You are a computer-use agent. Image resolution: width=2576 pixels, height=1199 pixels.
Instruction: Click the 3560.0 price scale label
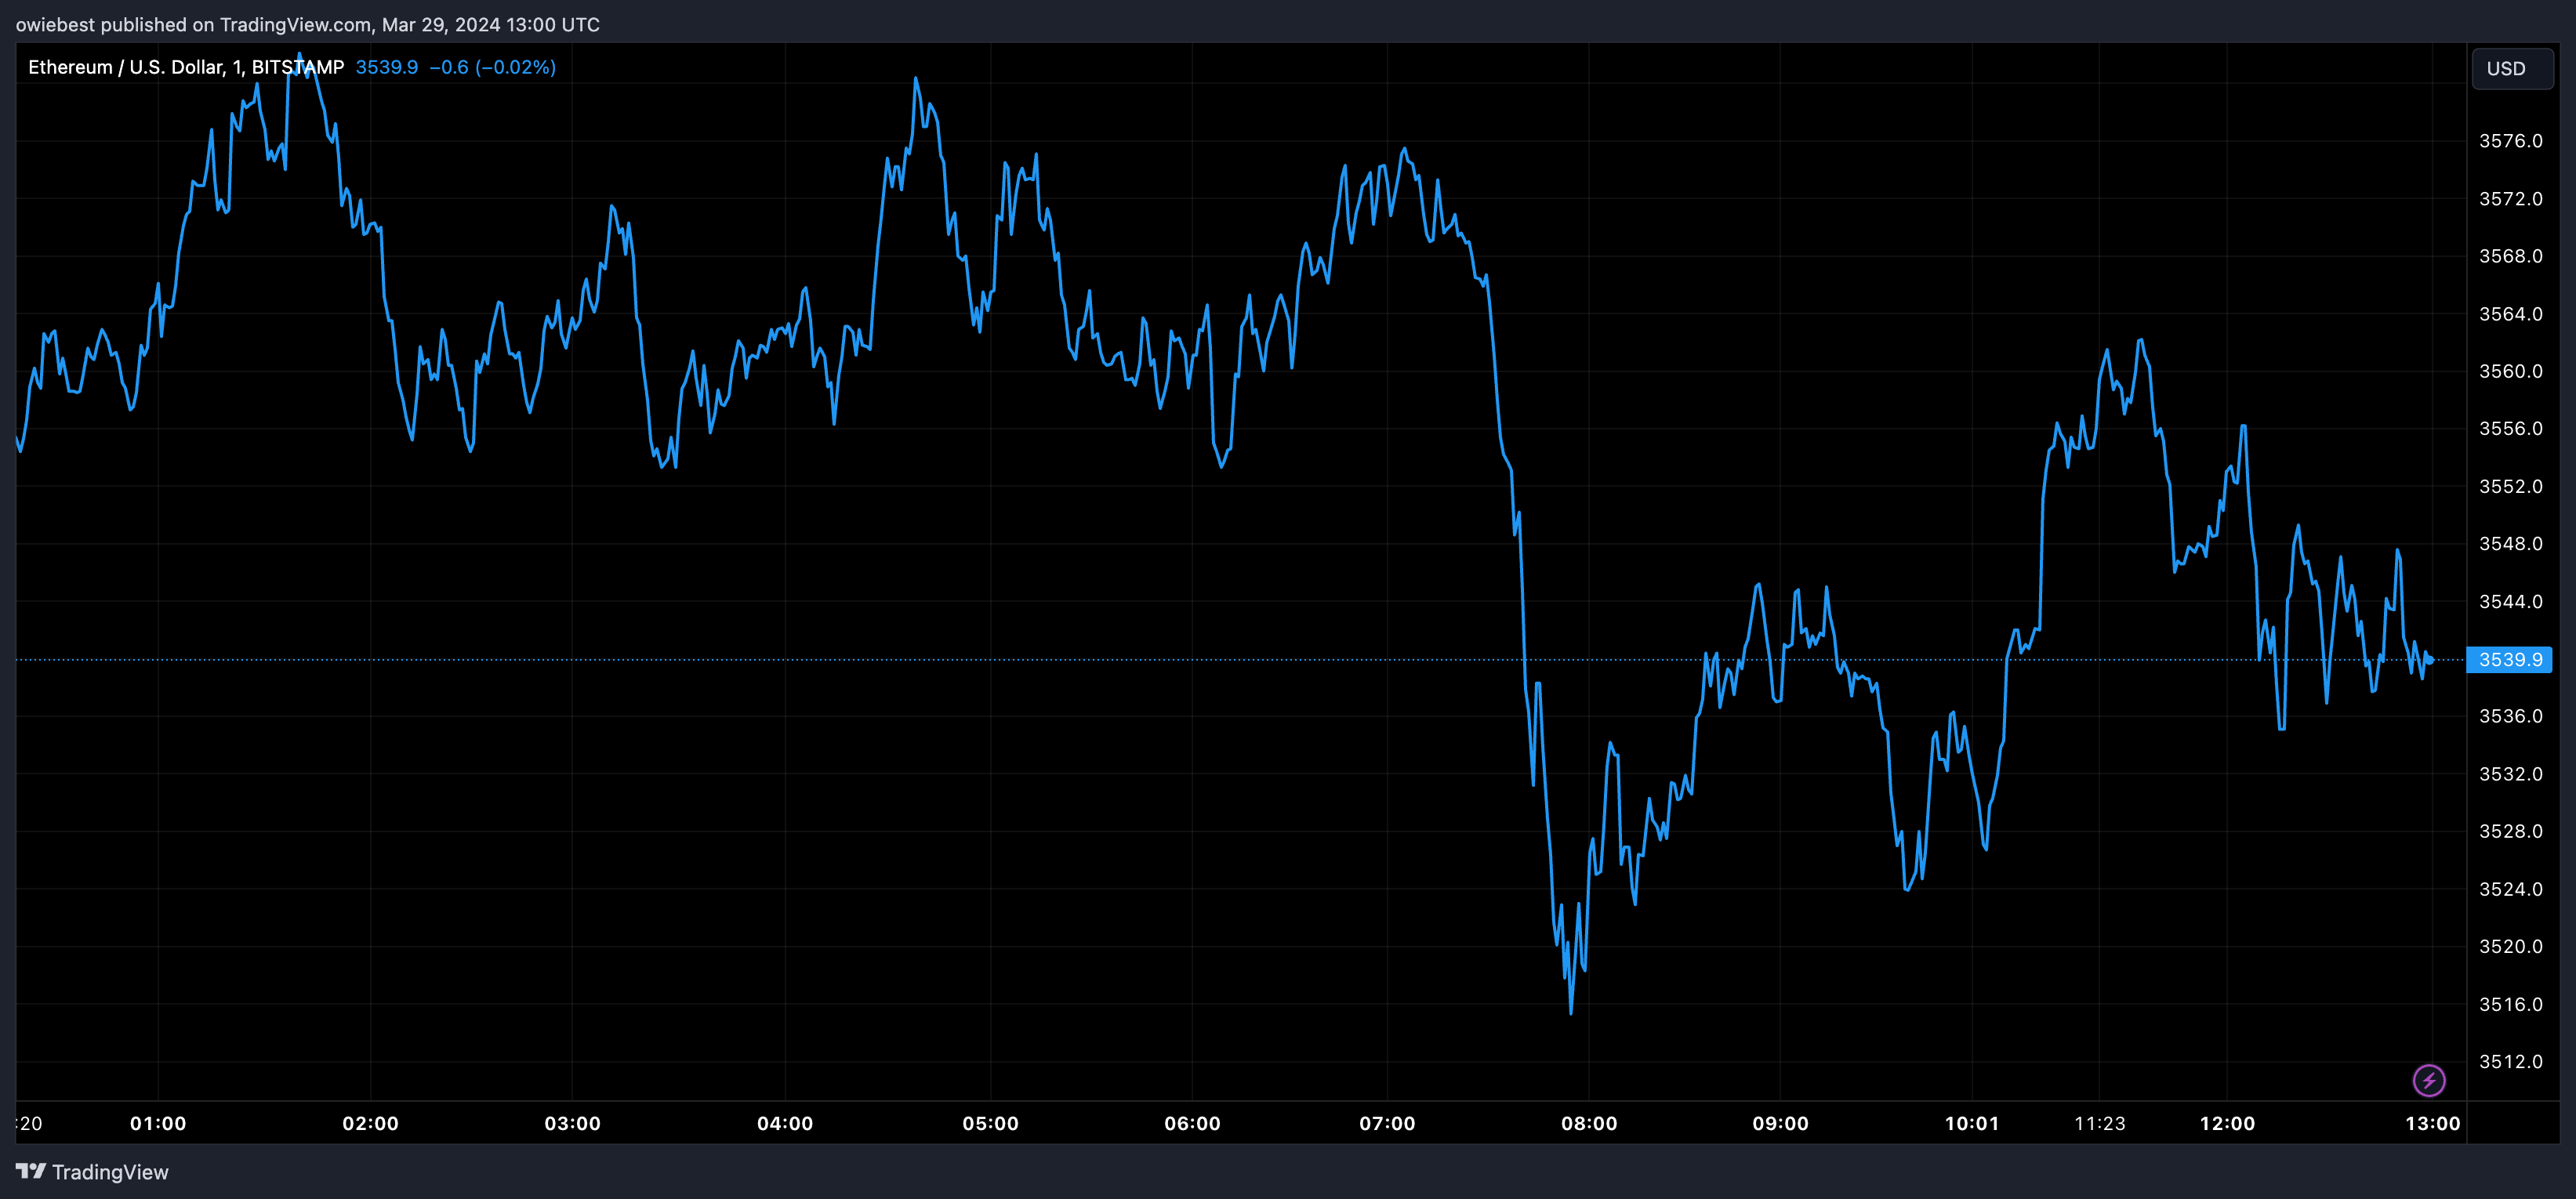pyautogui.click(x=2510, y=371)
